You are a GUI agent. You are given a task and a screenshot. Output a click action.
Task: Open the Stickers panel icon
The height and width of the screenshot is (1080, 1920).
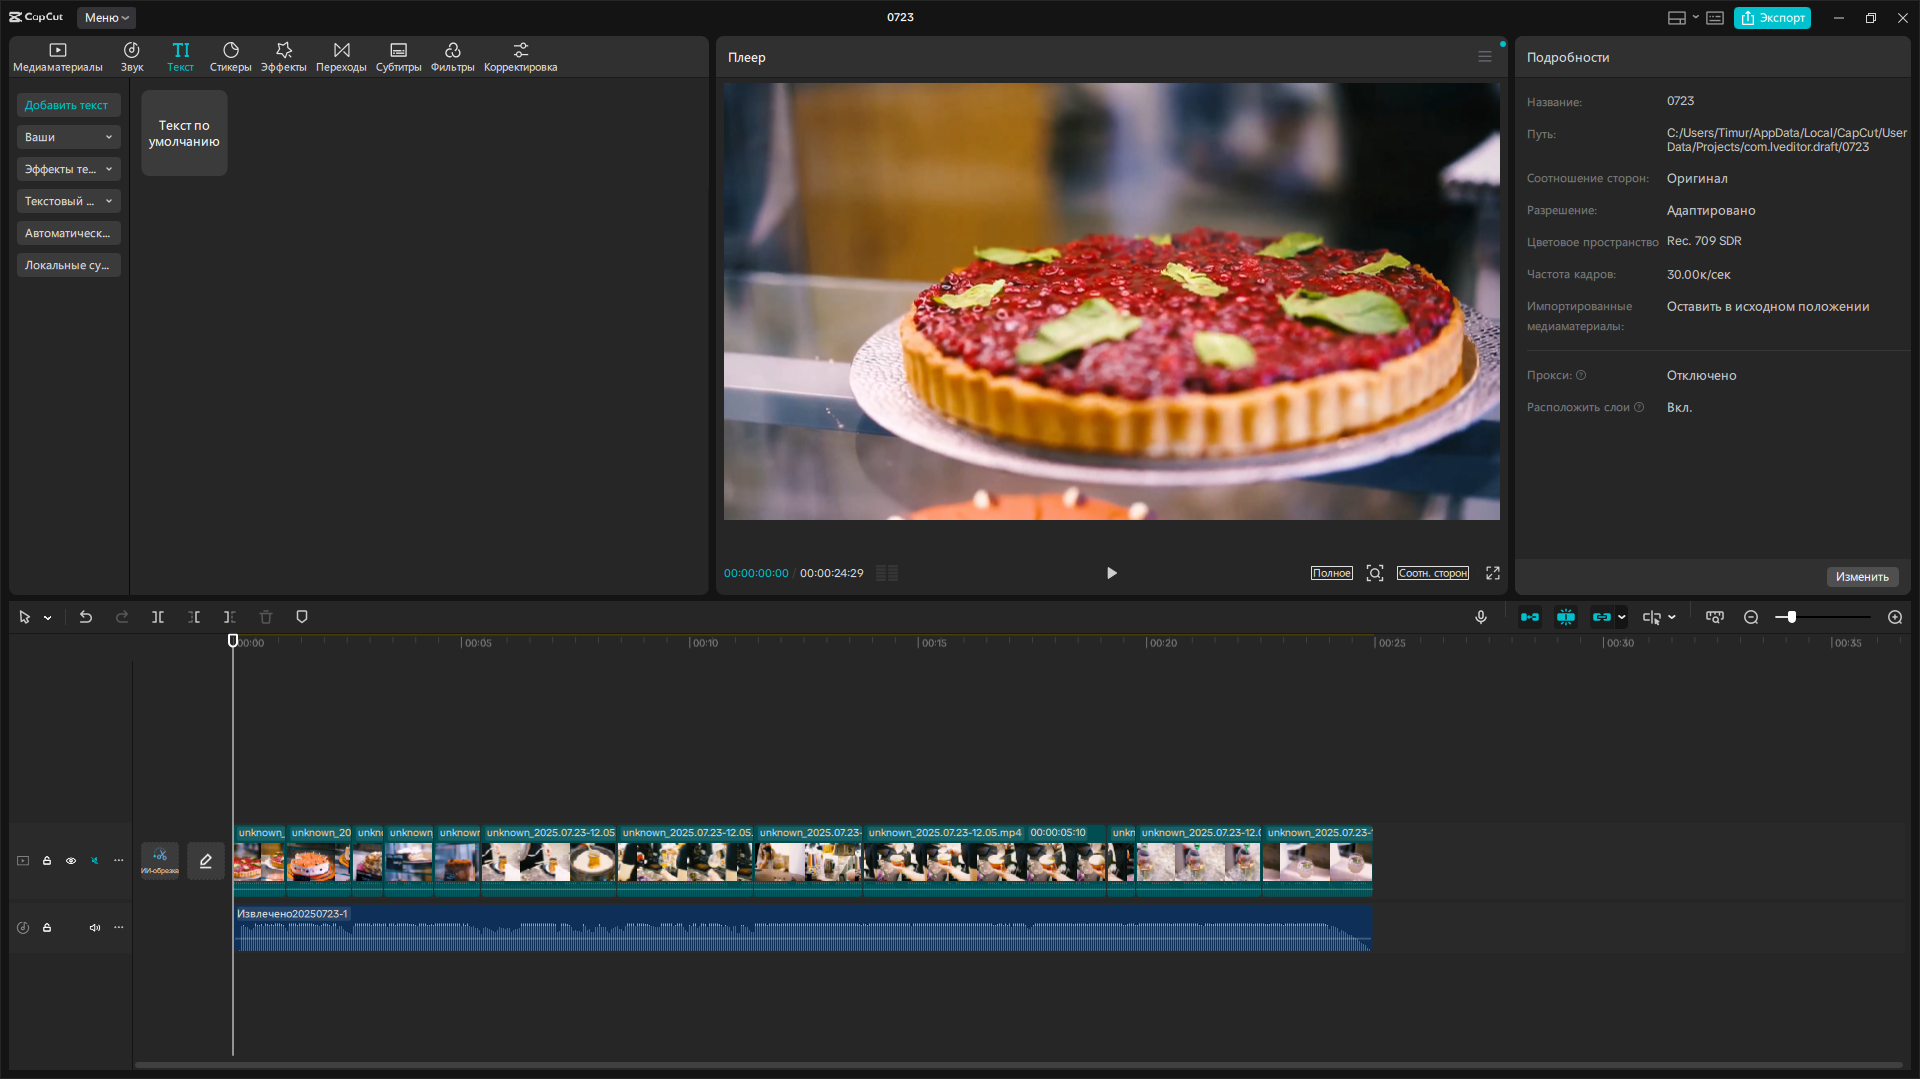(230, 57)
